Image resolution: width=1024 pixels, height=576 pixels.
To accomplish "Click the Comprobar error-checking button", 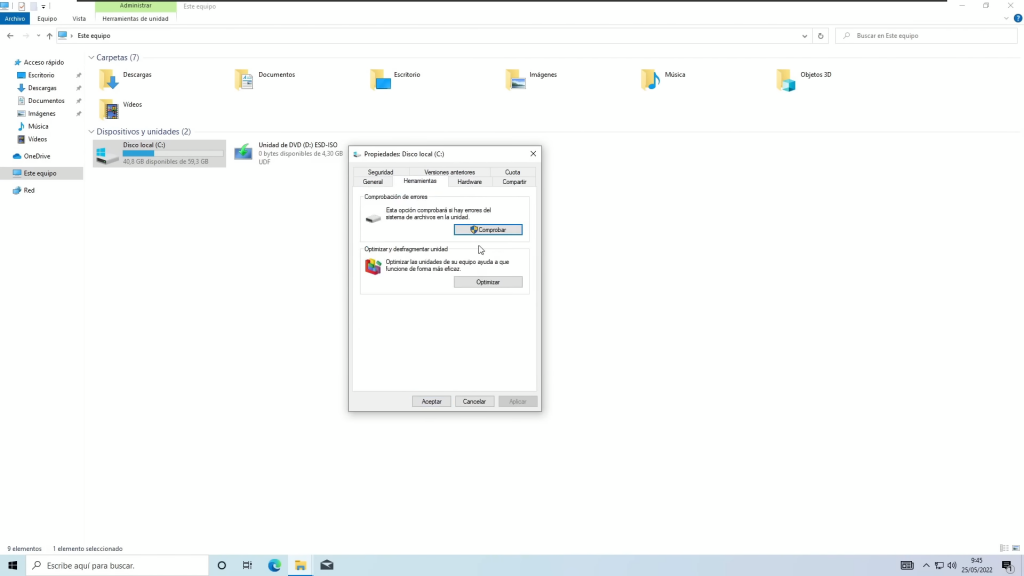I will (488, 230).
